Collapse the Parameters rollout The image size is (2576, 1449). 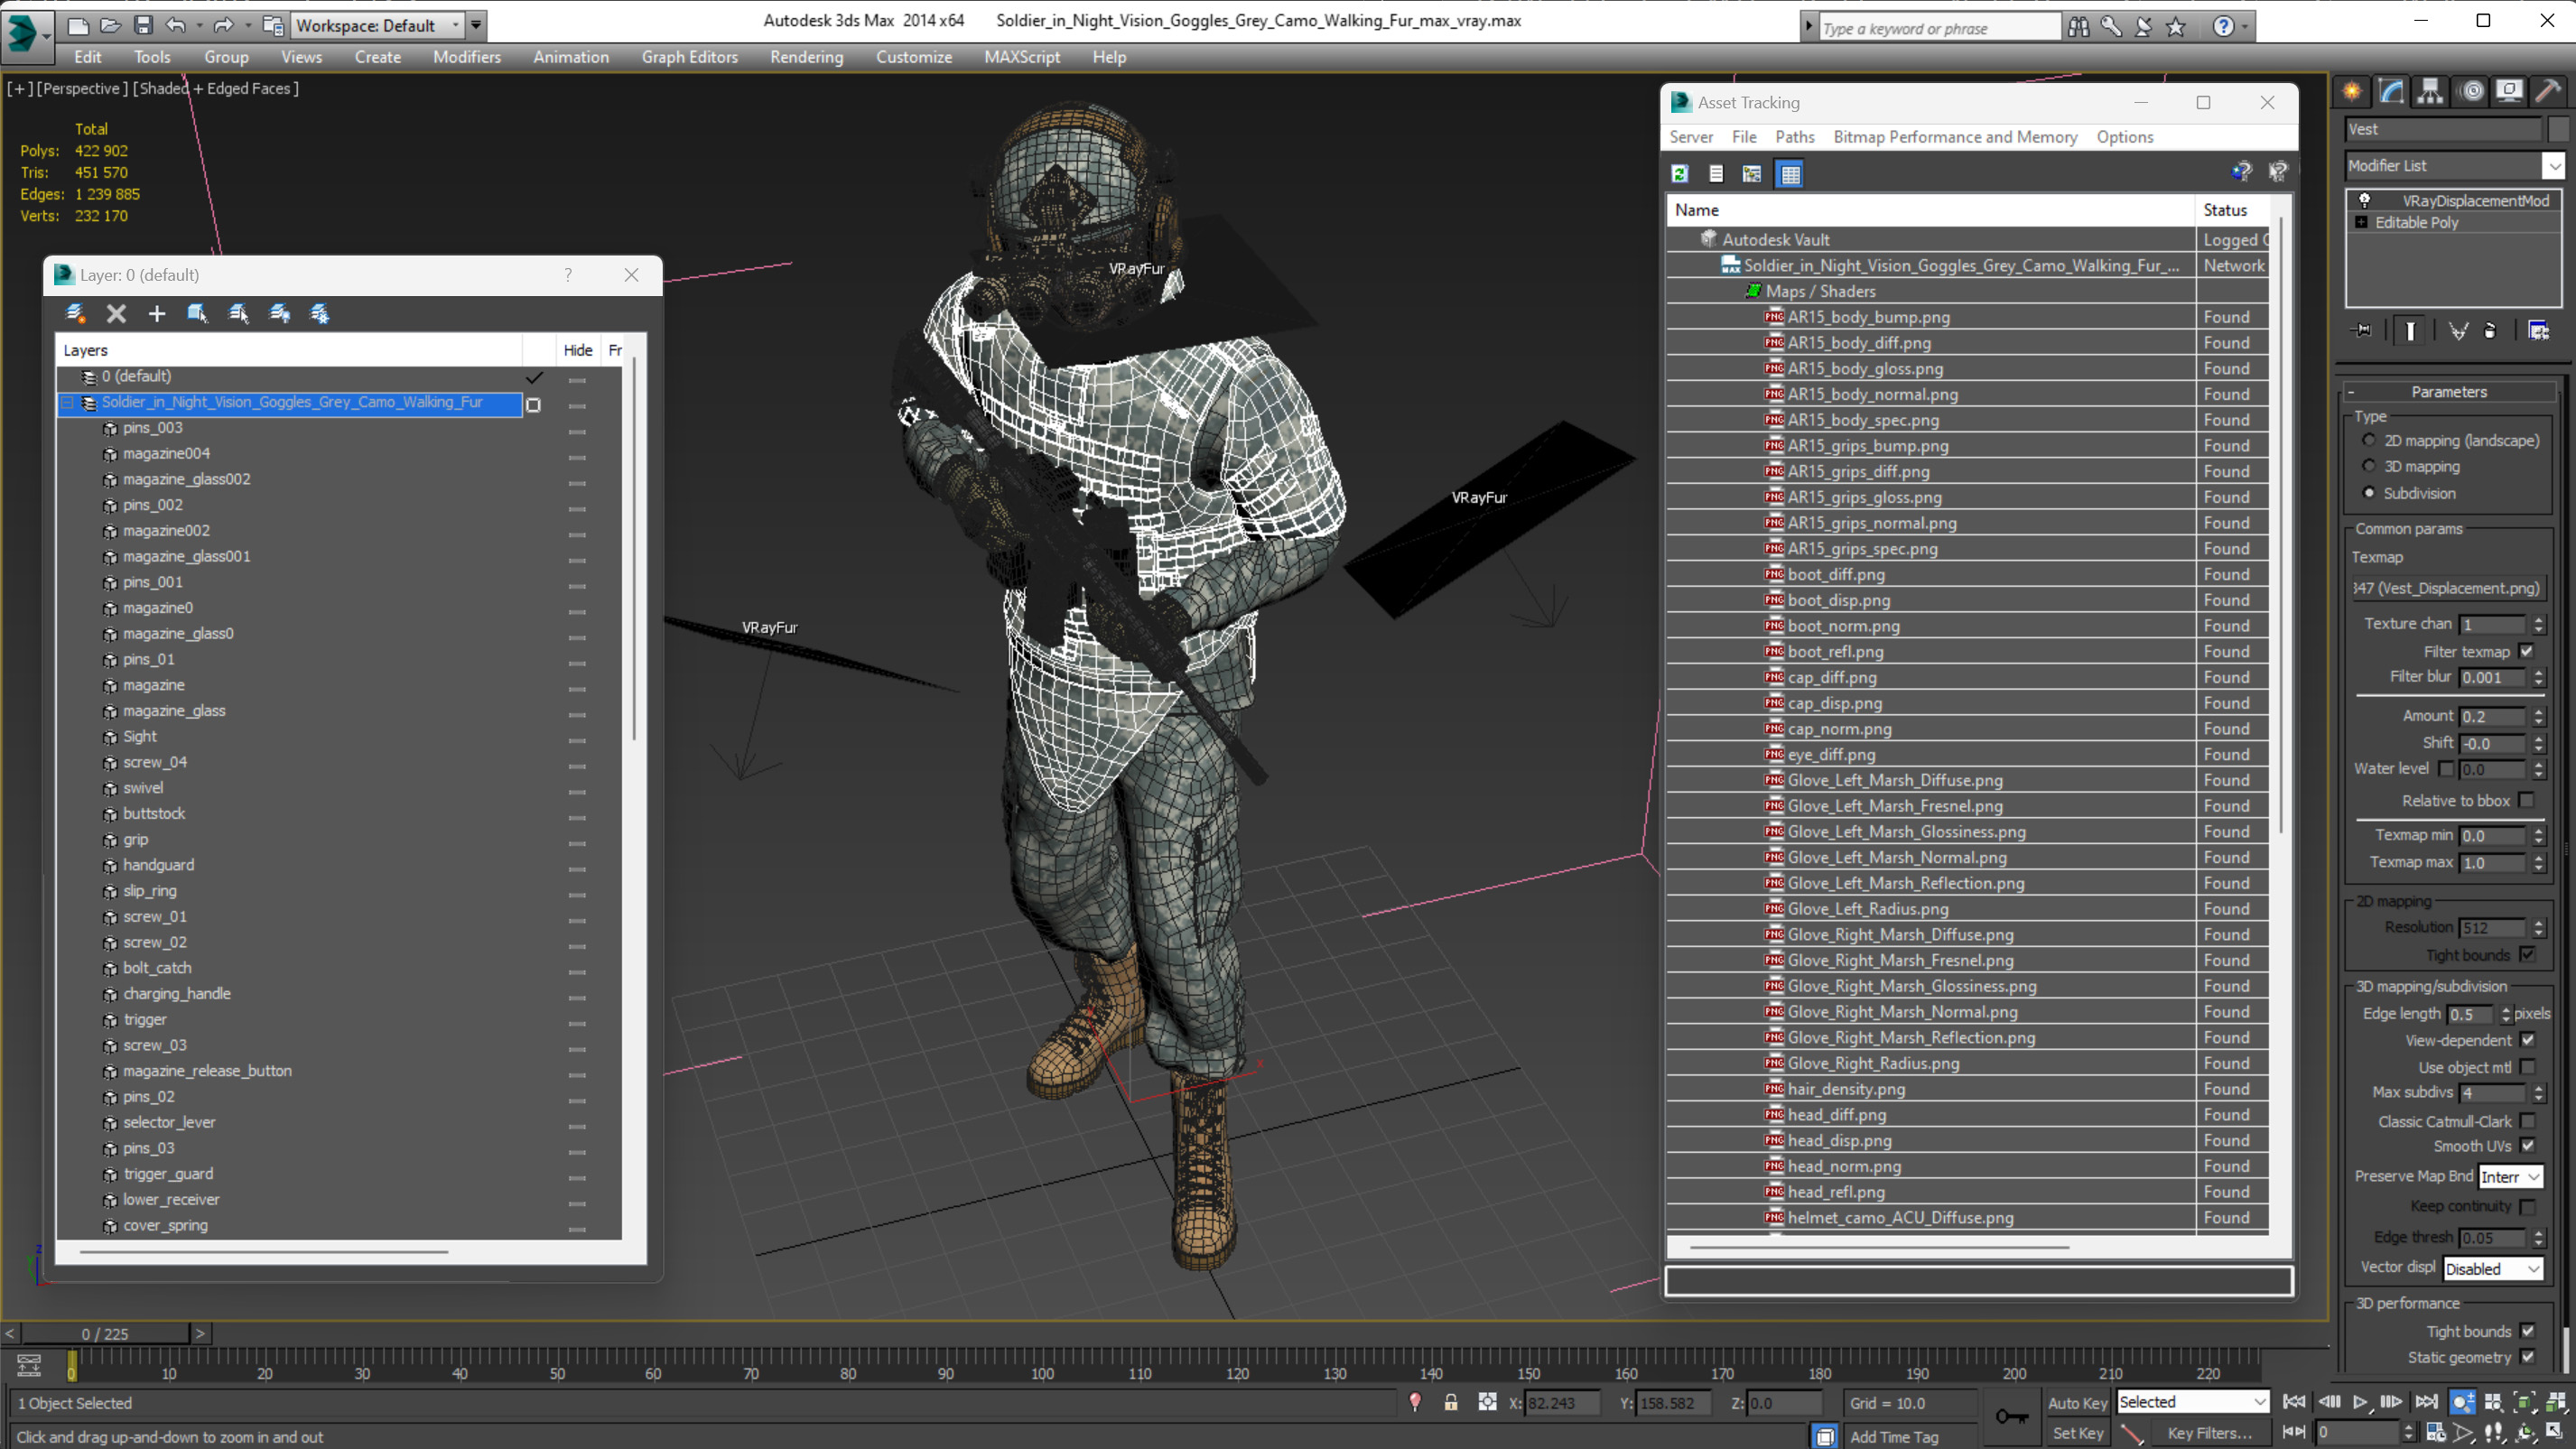click(x=2351, y=392)
